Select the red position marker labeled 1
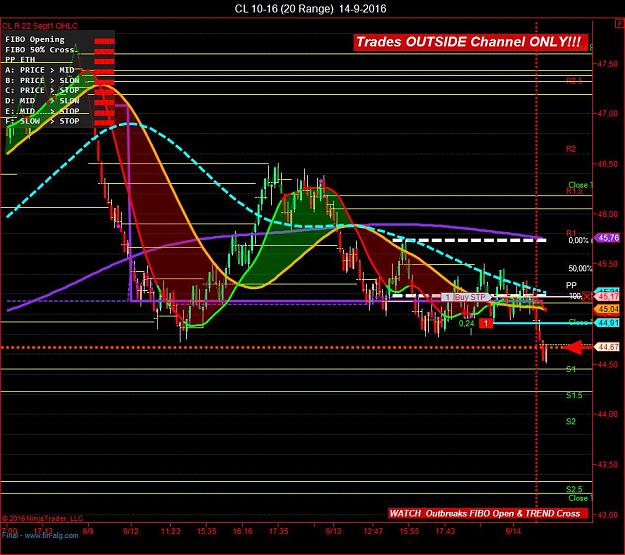 click(485, 323)
